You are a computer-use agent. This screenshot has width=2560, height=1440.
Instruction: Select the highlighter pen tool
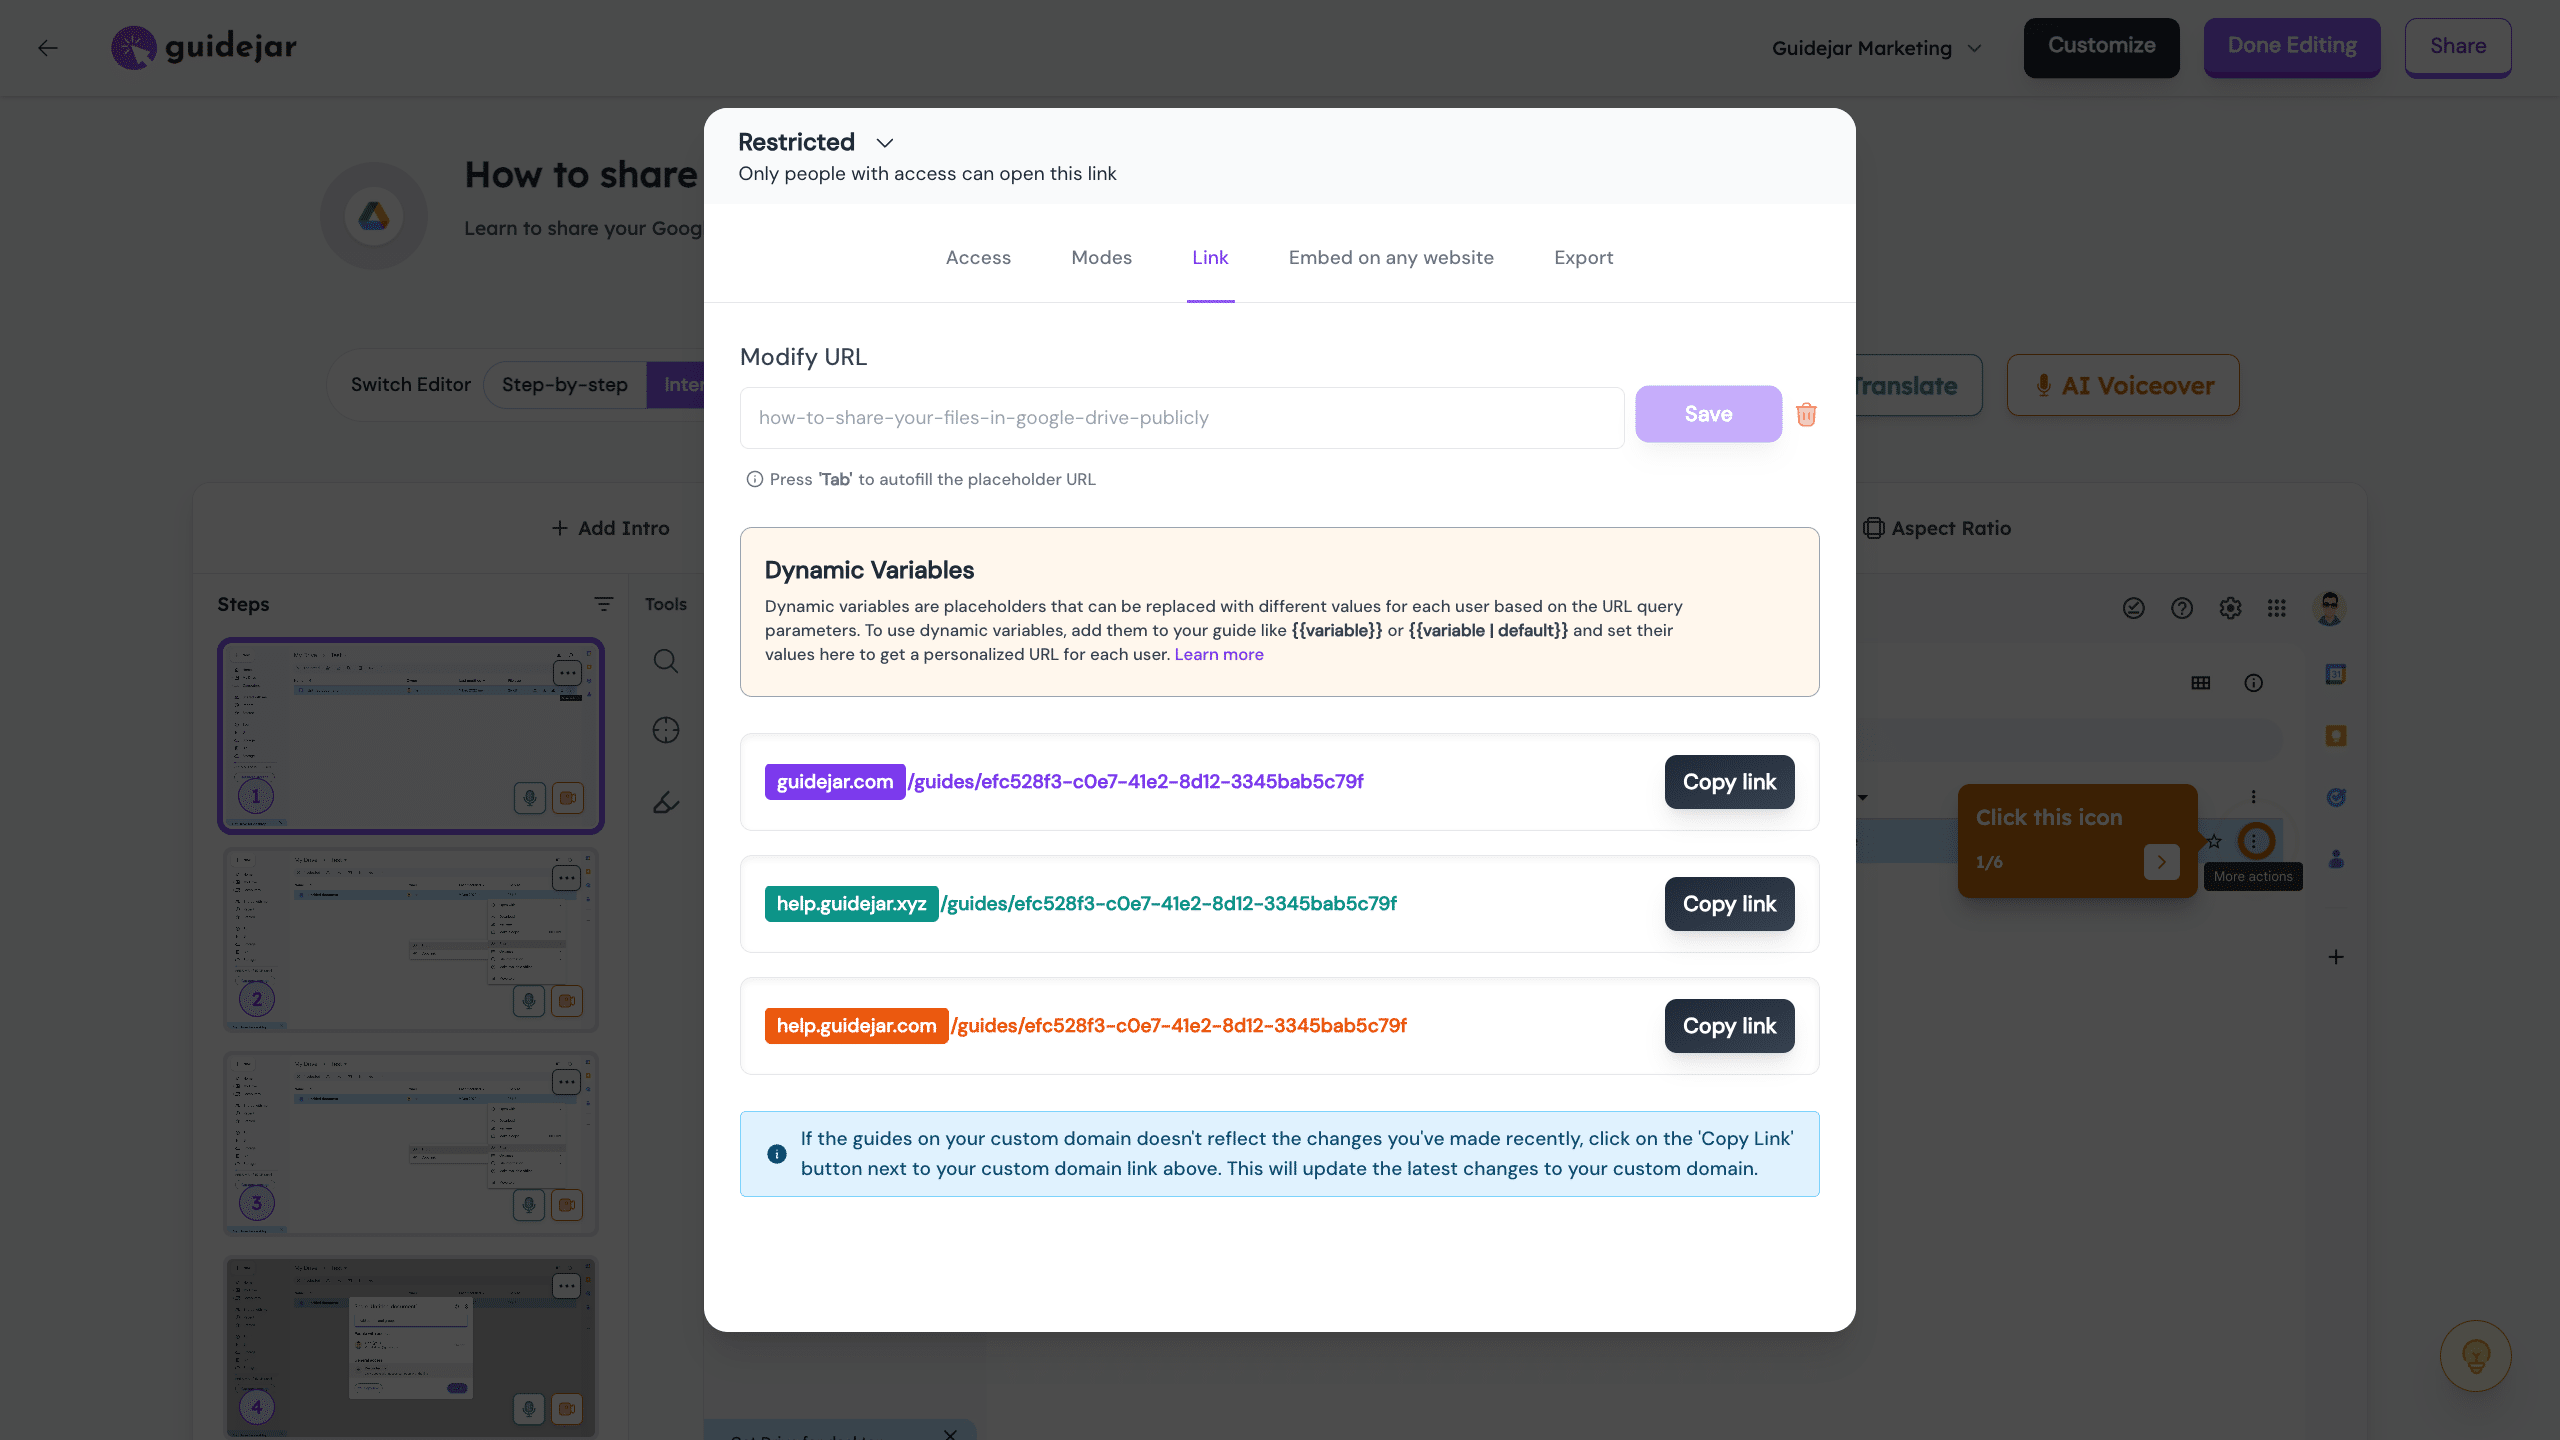tap(666, 802)
